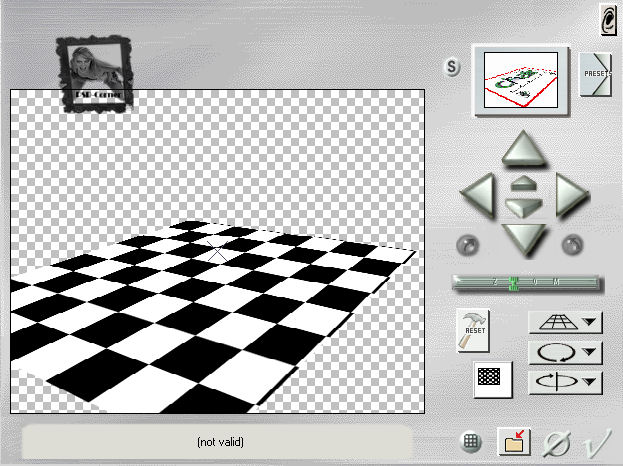Image resolution: width=623 pixels, height=466 pixels.
Task: Toggle the round S button
Action: click(453, 68)
